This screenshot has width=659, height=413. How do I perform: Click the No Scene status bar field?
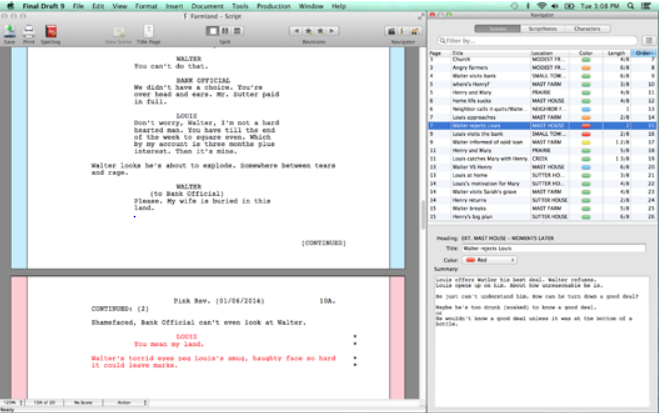point(83,402)
